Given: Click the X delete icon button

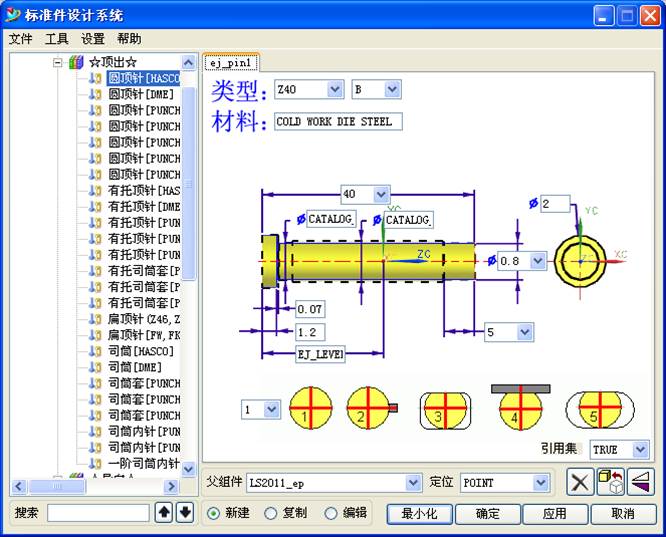Looking at the screenshot, I should click(581, 482).
